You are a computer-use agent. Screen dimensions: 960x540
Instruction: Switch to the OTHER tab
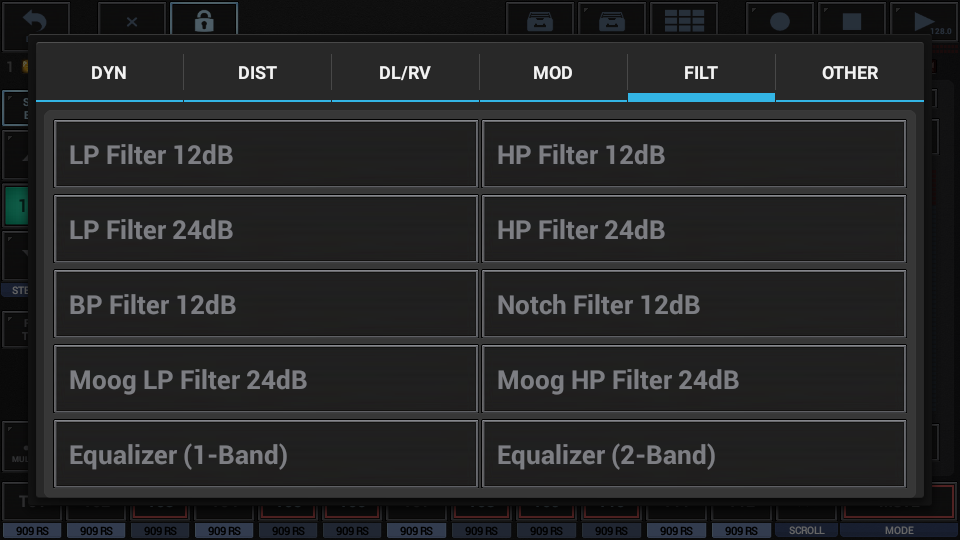(850, 73)
